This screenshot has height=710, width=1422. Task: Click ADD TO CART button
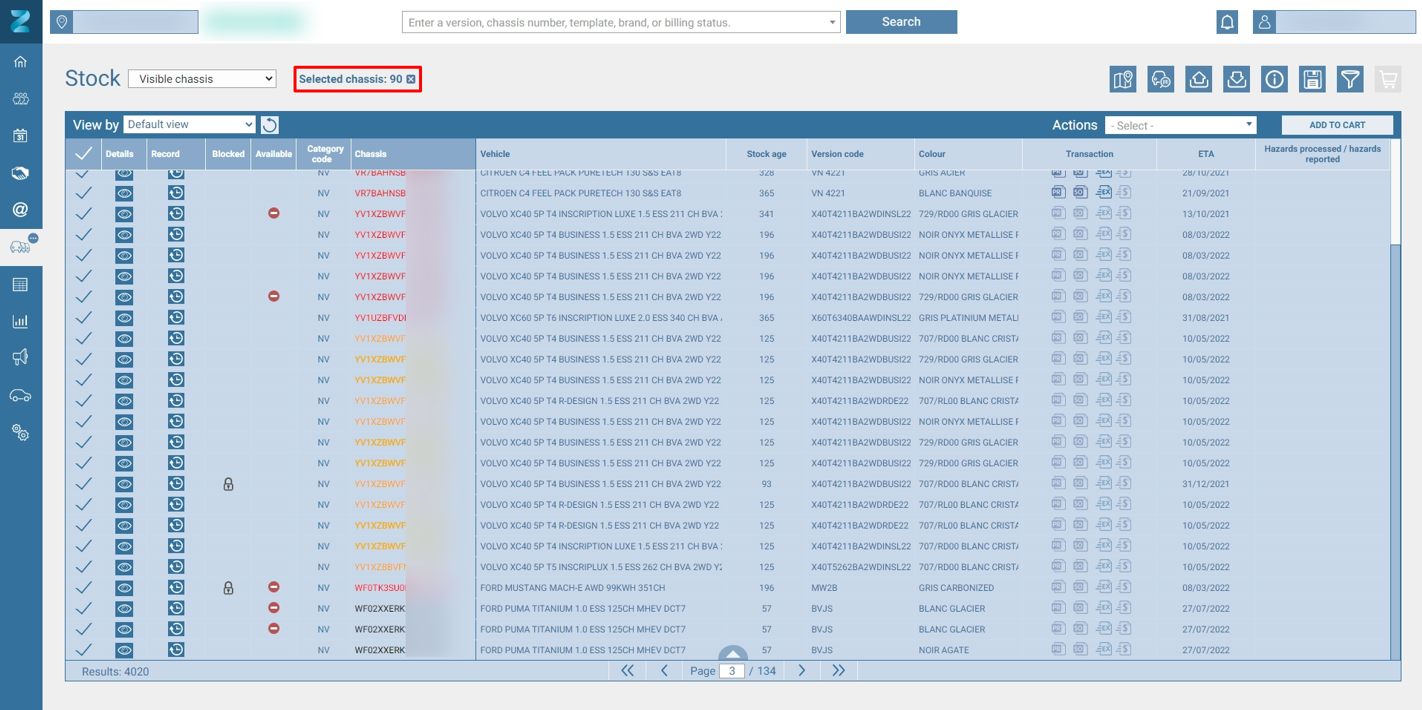[1337, 125]
